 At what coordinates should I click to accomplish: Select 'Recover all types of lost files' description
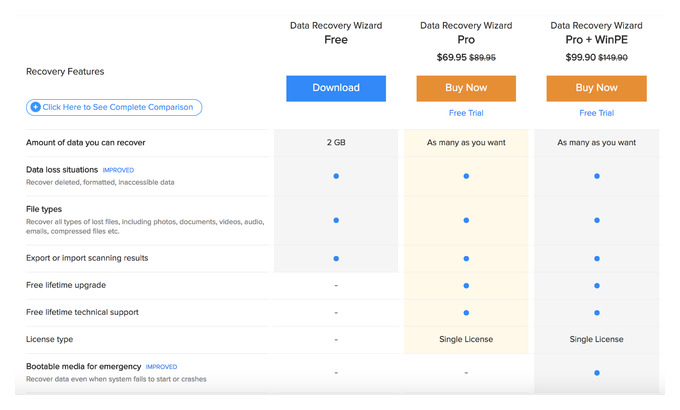point(145,226)
